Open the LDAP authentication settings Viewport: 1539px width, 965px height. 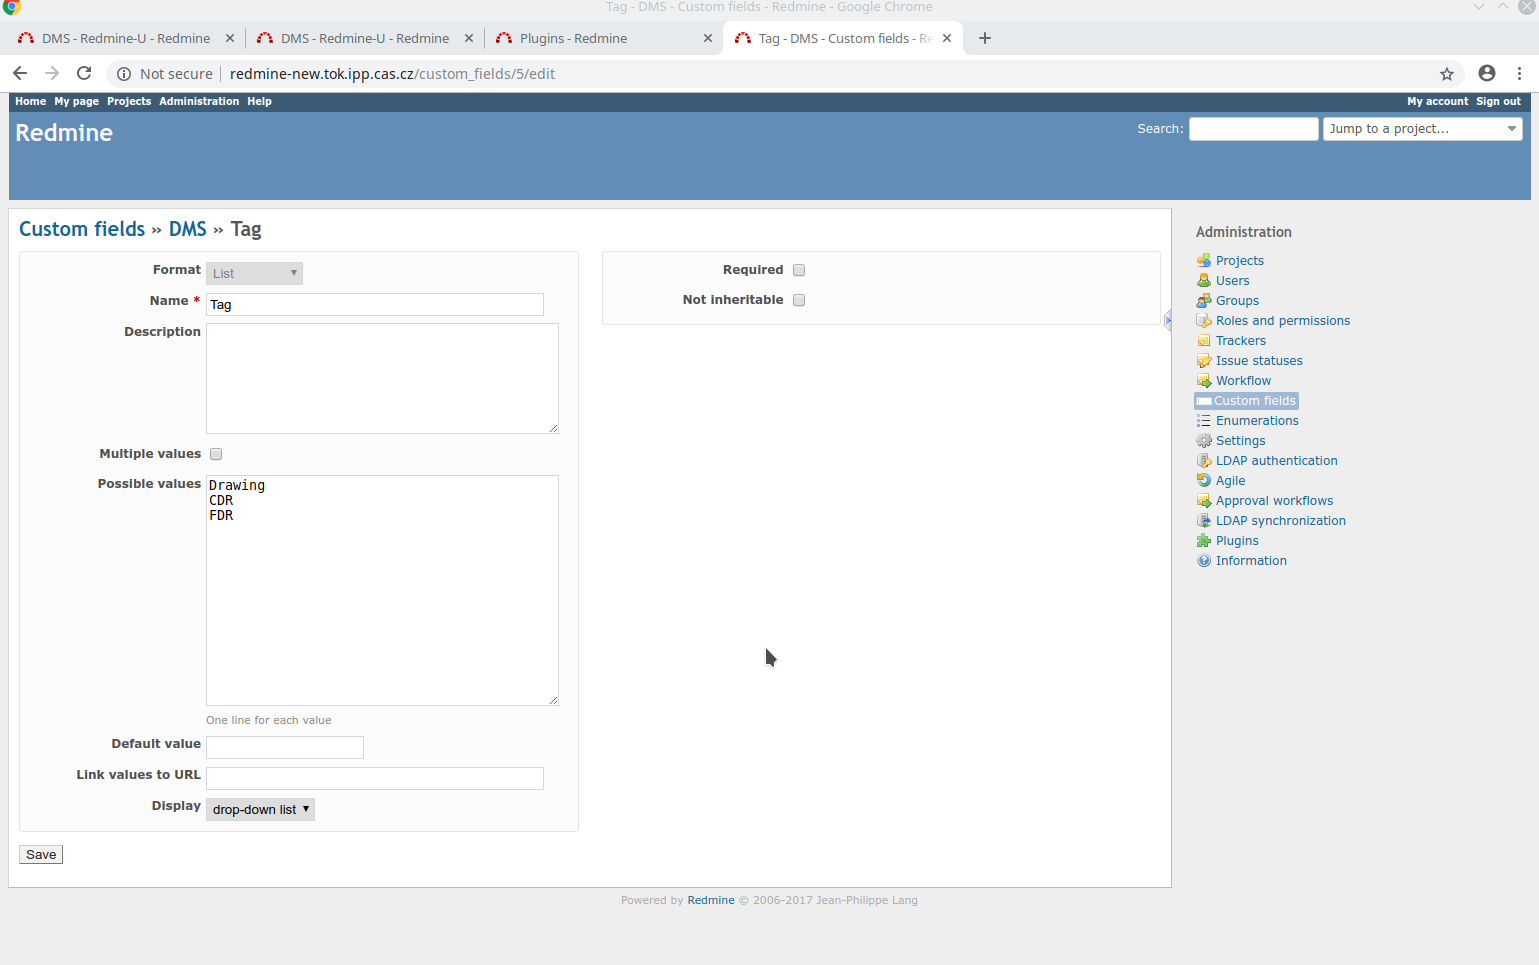[x=1276, y=460]
